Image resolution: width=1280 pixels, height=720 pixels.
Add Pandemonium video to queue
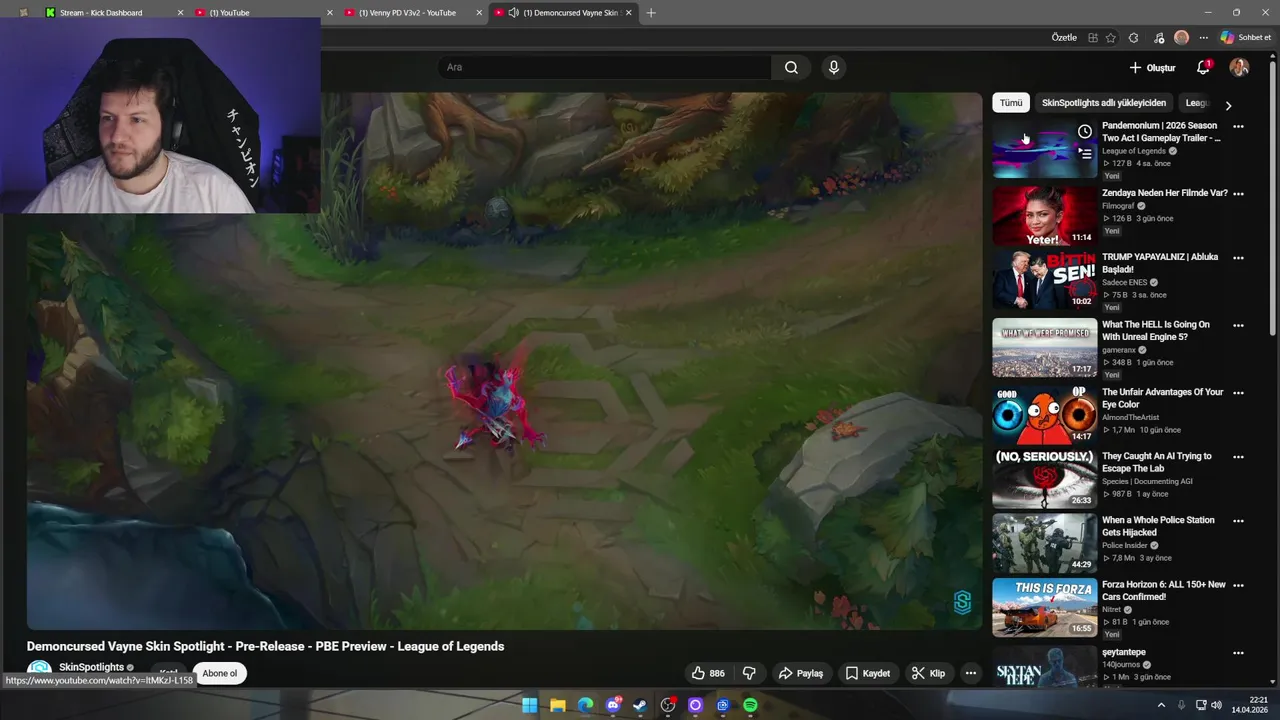(1085, 154)
